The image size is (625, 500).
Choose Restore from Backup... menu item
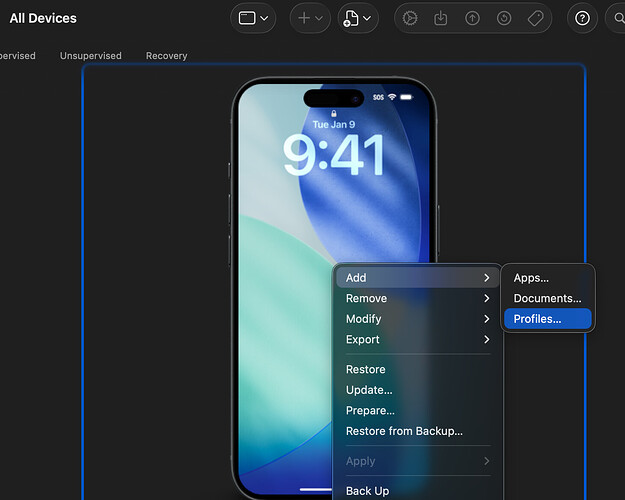point(417,431)
